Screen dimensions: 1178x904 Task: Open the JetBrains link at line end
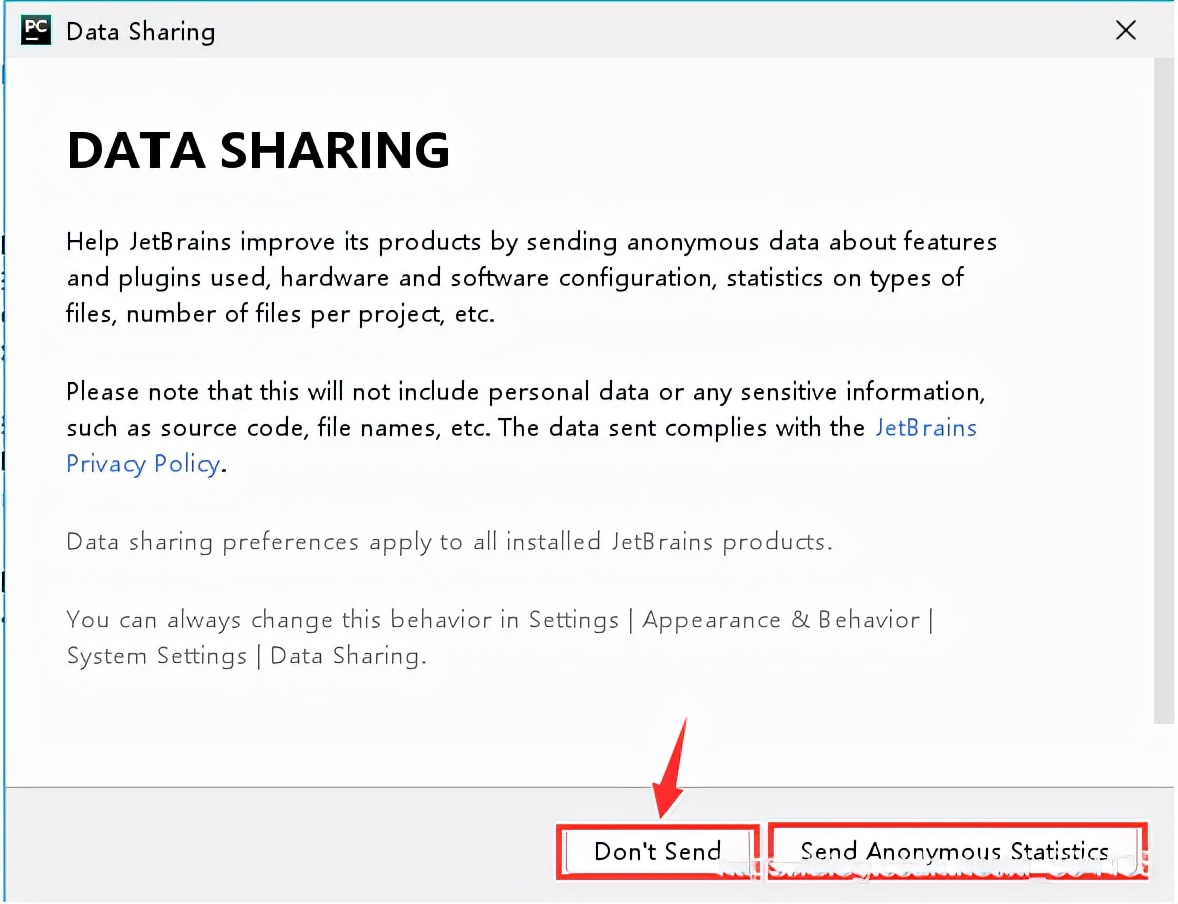click(x=926, y=428)
